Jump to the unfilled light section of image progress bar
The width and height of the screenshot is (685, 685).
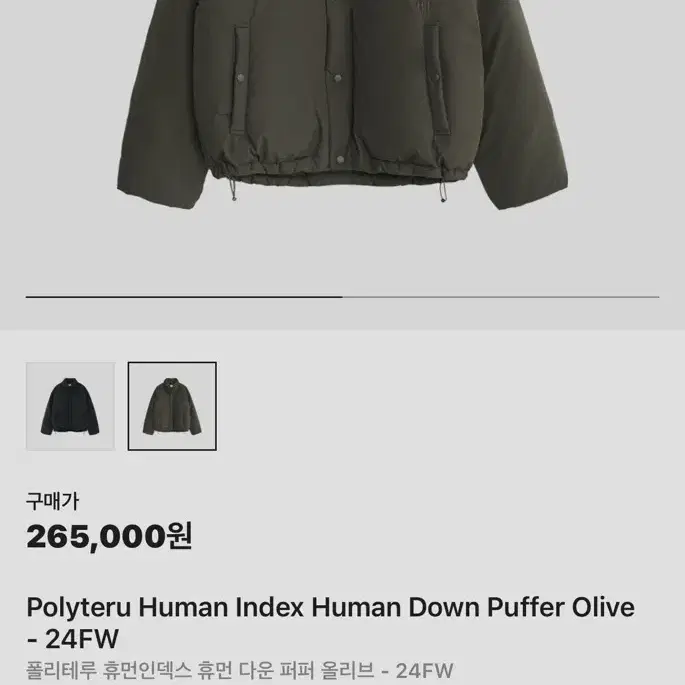tap(501, 297)
